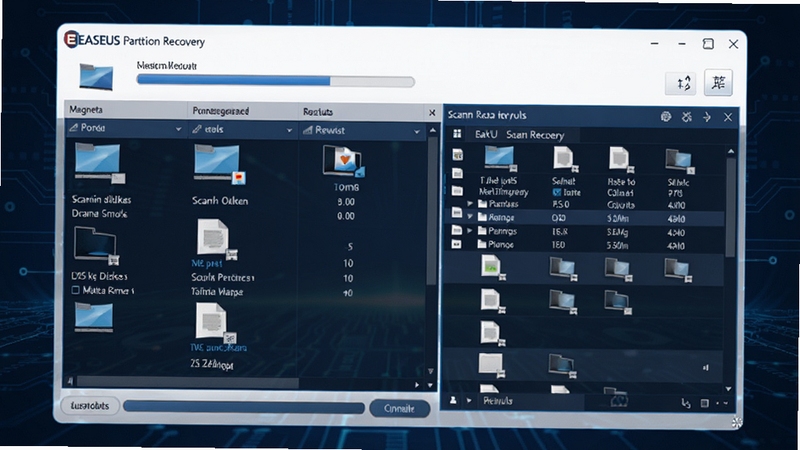Image resolution: width=800 pixels, height=450 pixels.
Task: Click the arrow icon in Scann Reta ferruls header
Action: (707, 117)
